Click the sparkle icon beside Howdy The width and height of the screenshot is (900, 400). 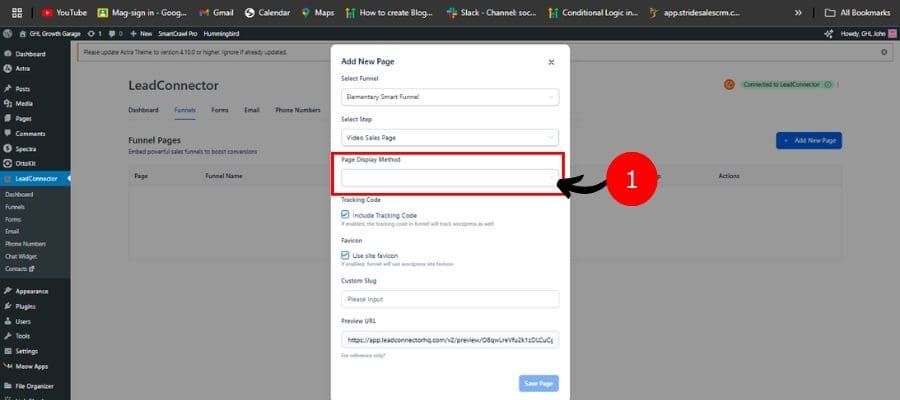point(828,34)
